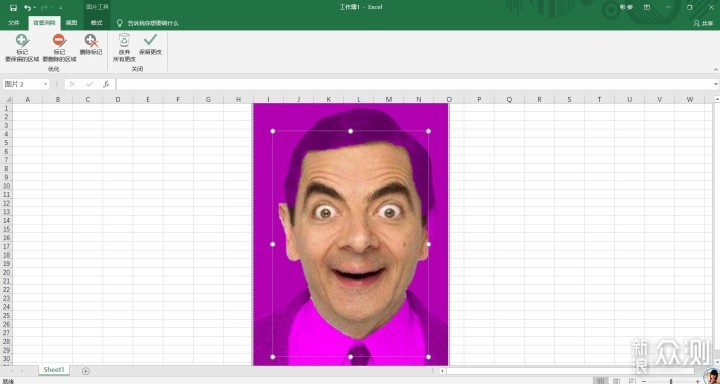Switch to Page Layout view in status bar
This screenshot has width=720, height=384.
[616, 381]
